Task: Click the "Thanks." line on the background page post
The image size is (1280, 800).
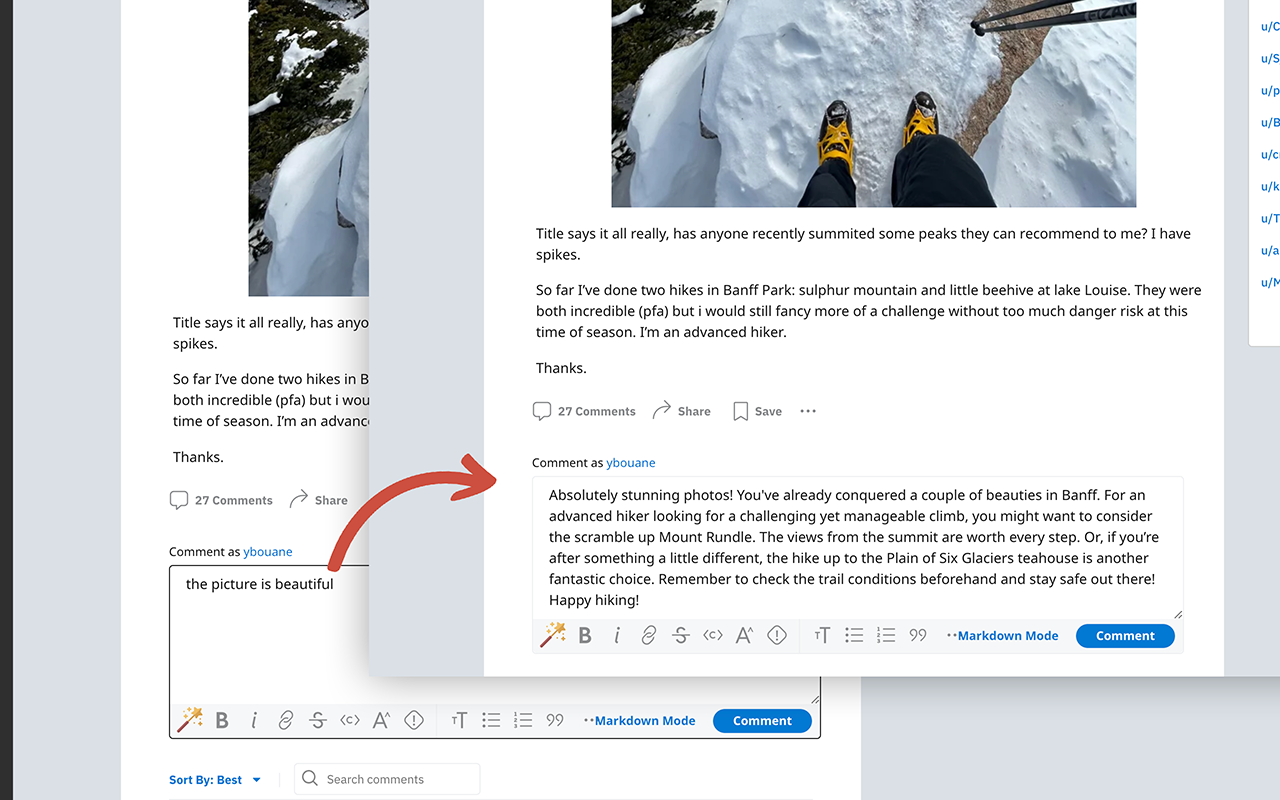Action: click(198, 457)
